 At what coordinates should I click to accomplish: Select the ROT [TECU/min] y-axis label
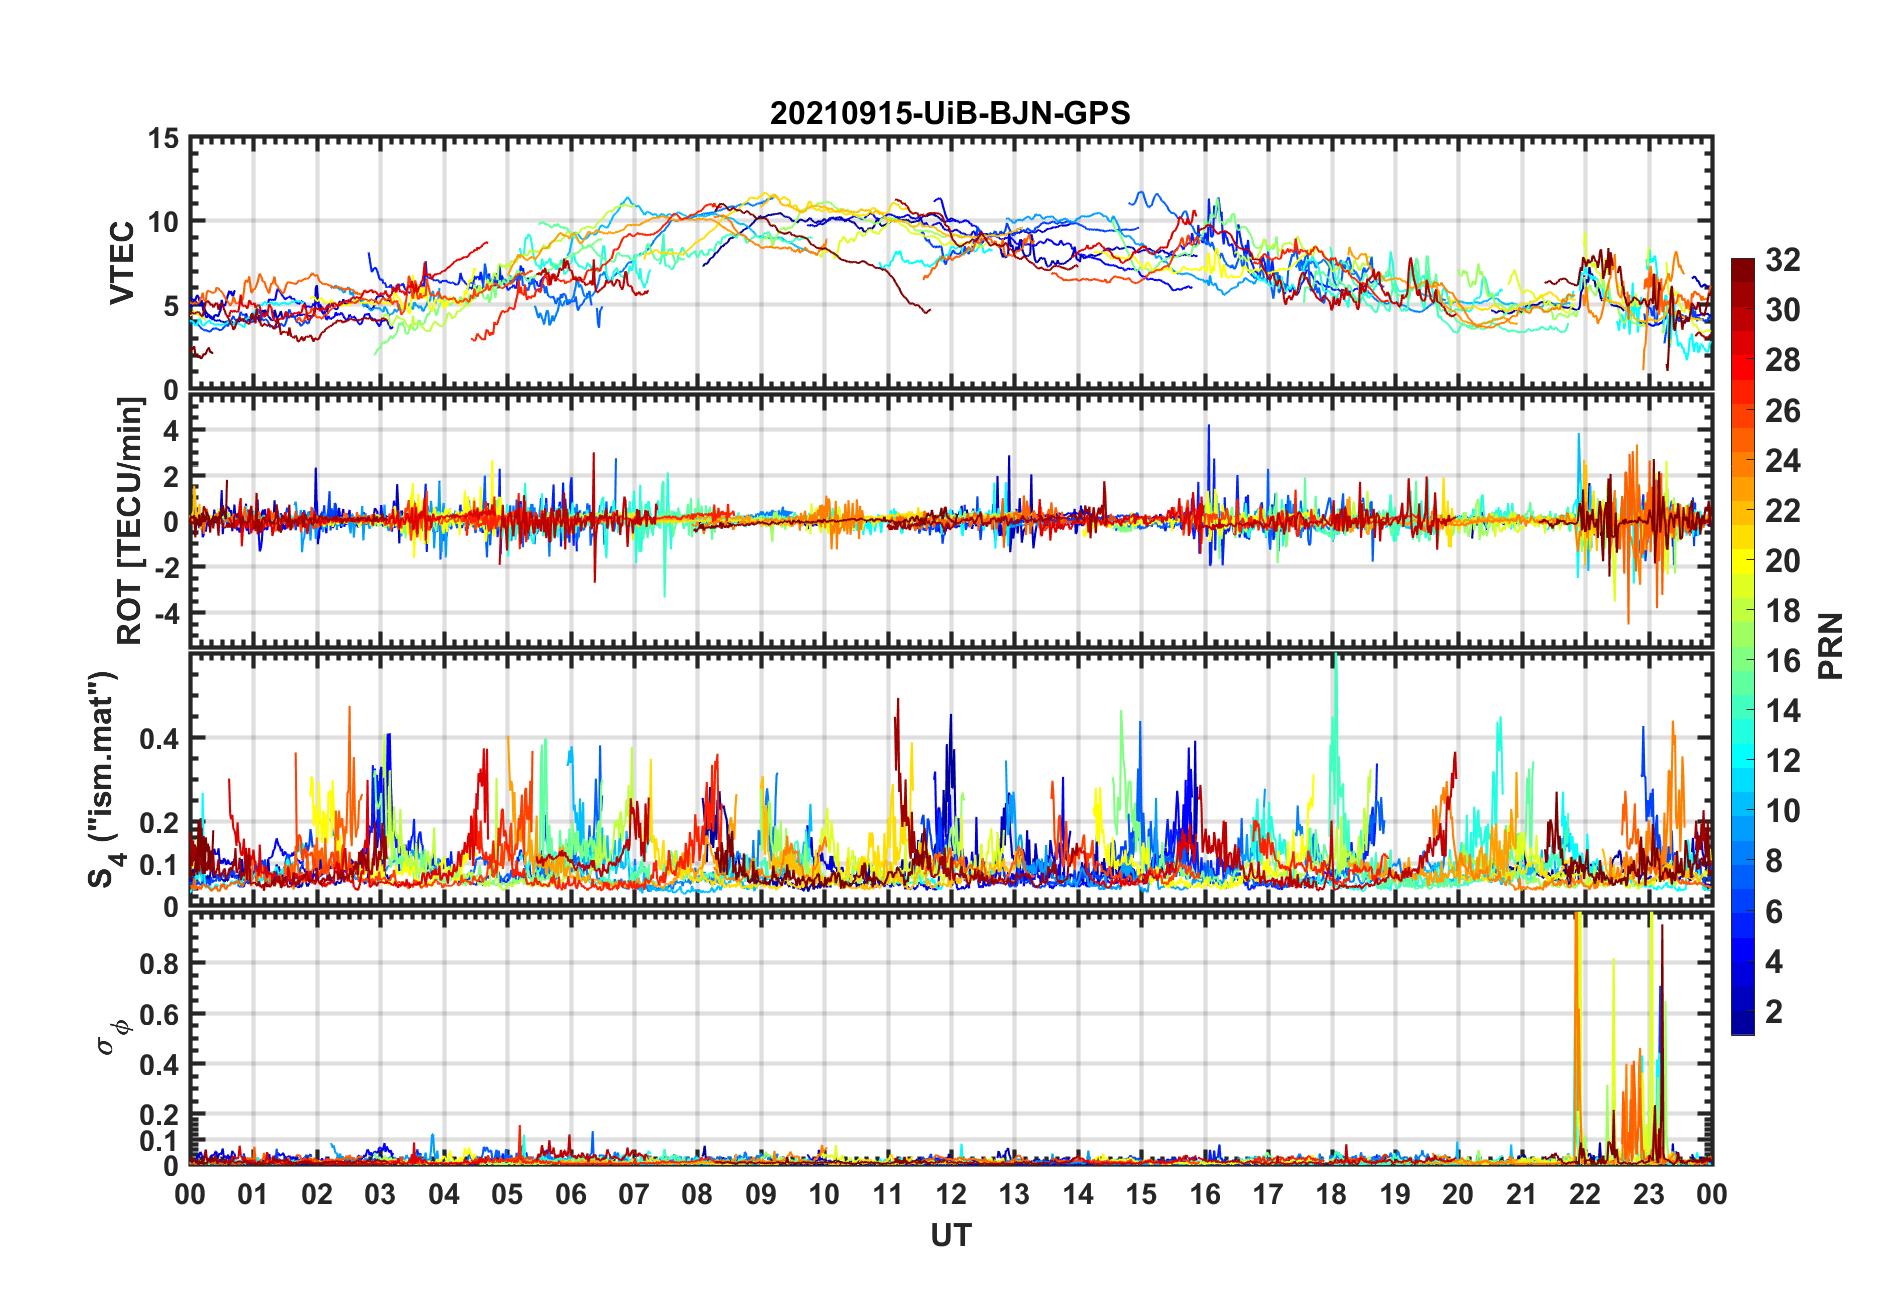point(130,521)
